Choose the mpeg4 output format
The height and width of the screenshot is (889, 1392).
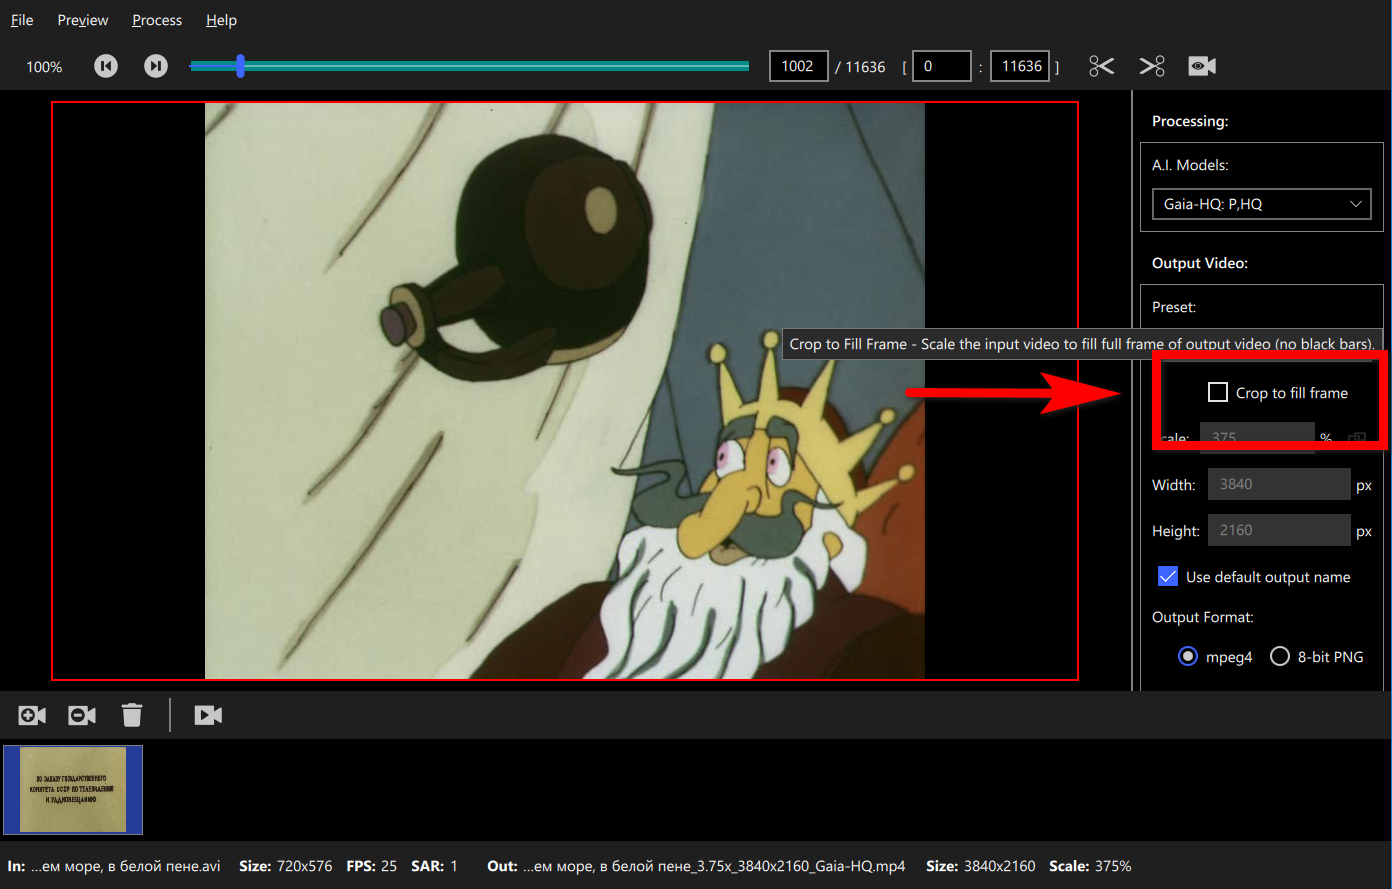[1188, 657]
